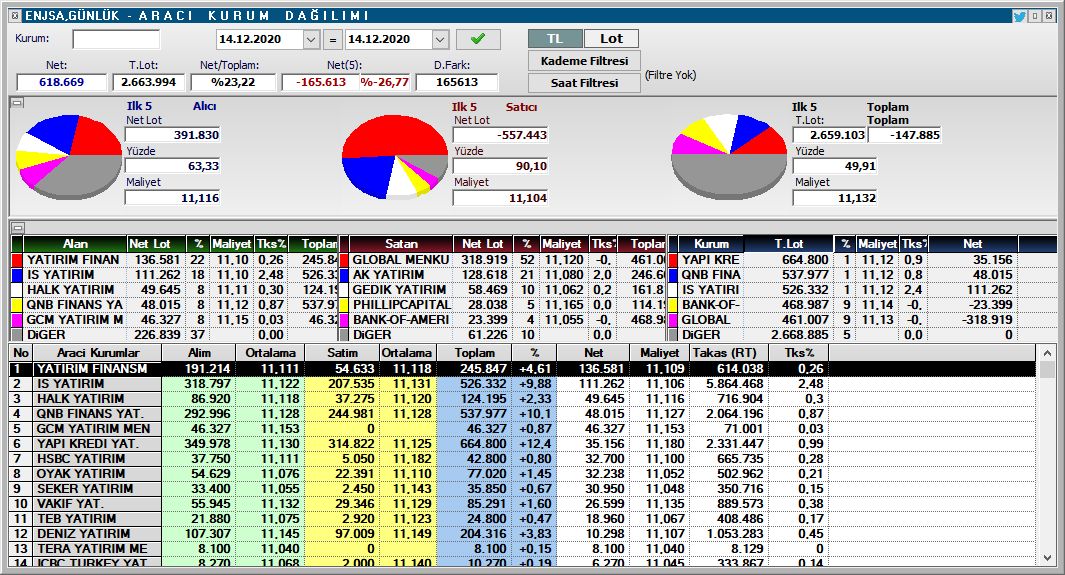Select the DENIZ YATIRIM row
Viewport: 1065px width, 575px height.
click(x=523, y=533)
